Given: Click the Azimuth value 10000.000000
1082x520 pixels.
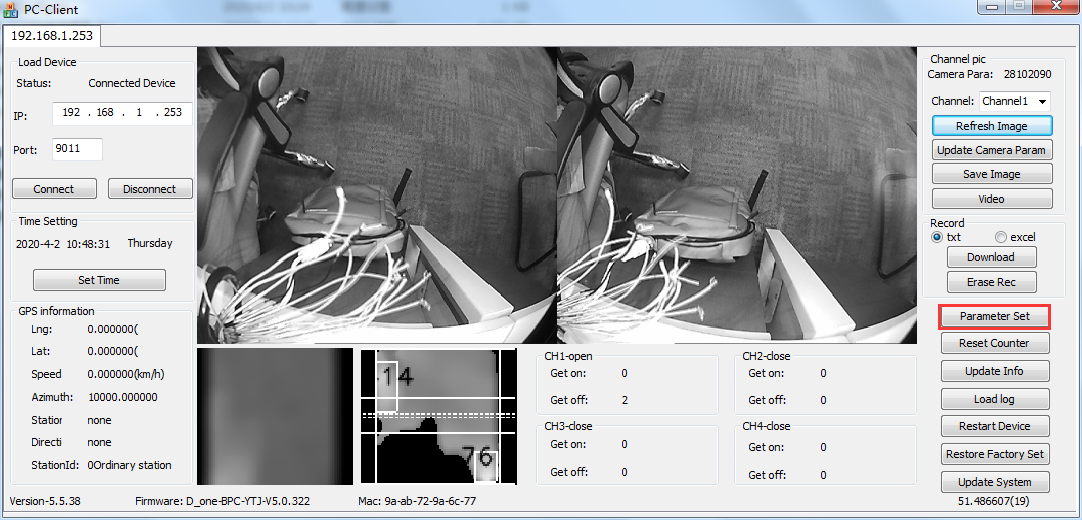Looking at the screenshot, I should [124, 397].
